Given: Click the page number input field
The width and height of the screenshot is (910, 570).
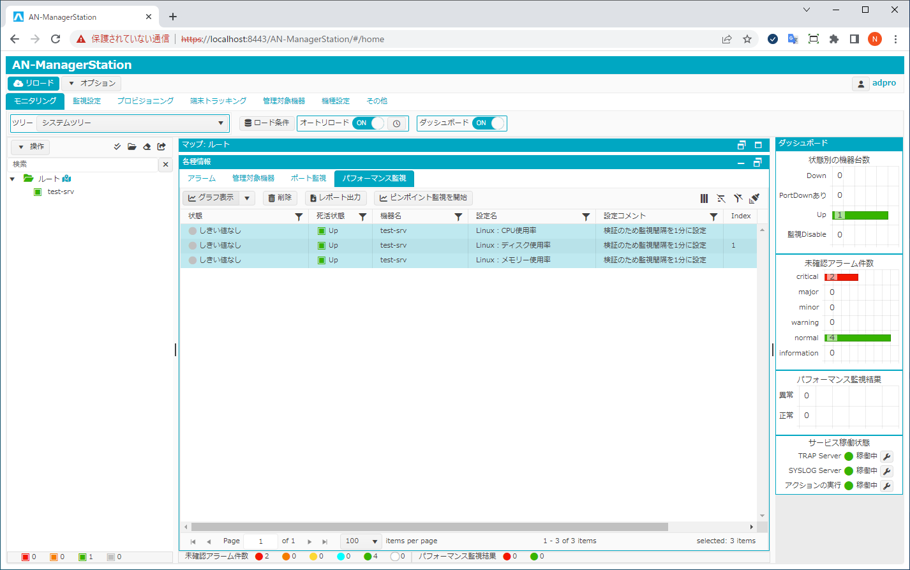Looking at the screenshot, I should tap(261, 541).
